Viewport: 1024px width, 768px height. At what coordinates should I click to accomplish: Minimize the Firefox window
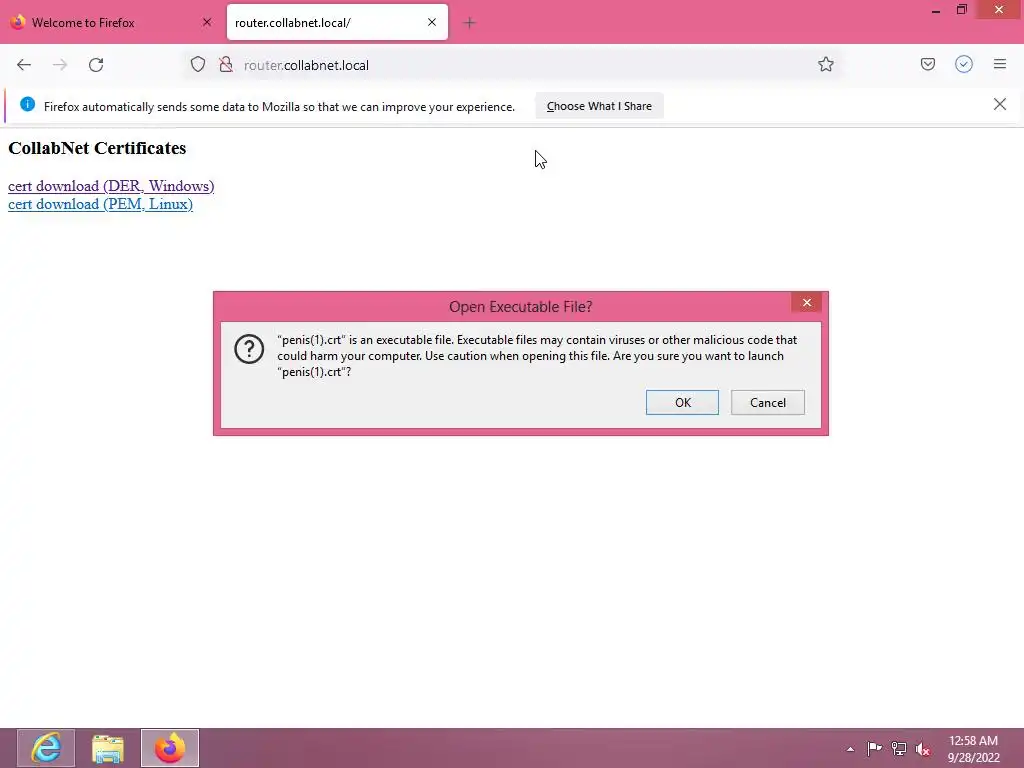936,10
